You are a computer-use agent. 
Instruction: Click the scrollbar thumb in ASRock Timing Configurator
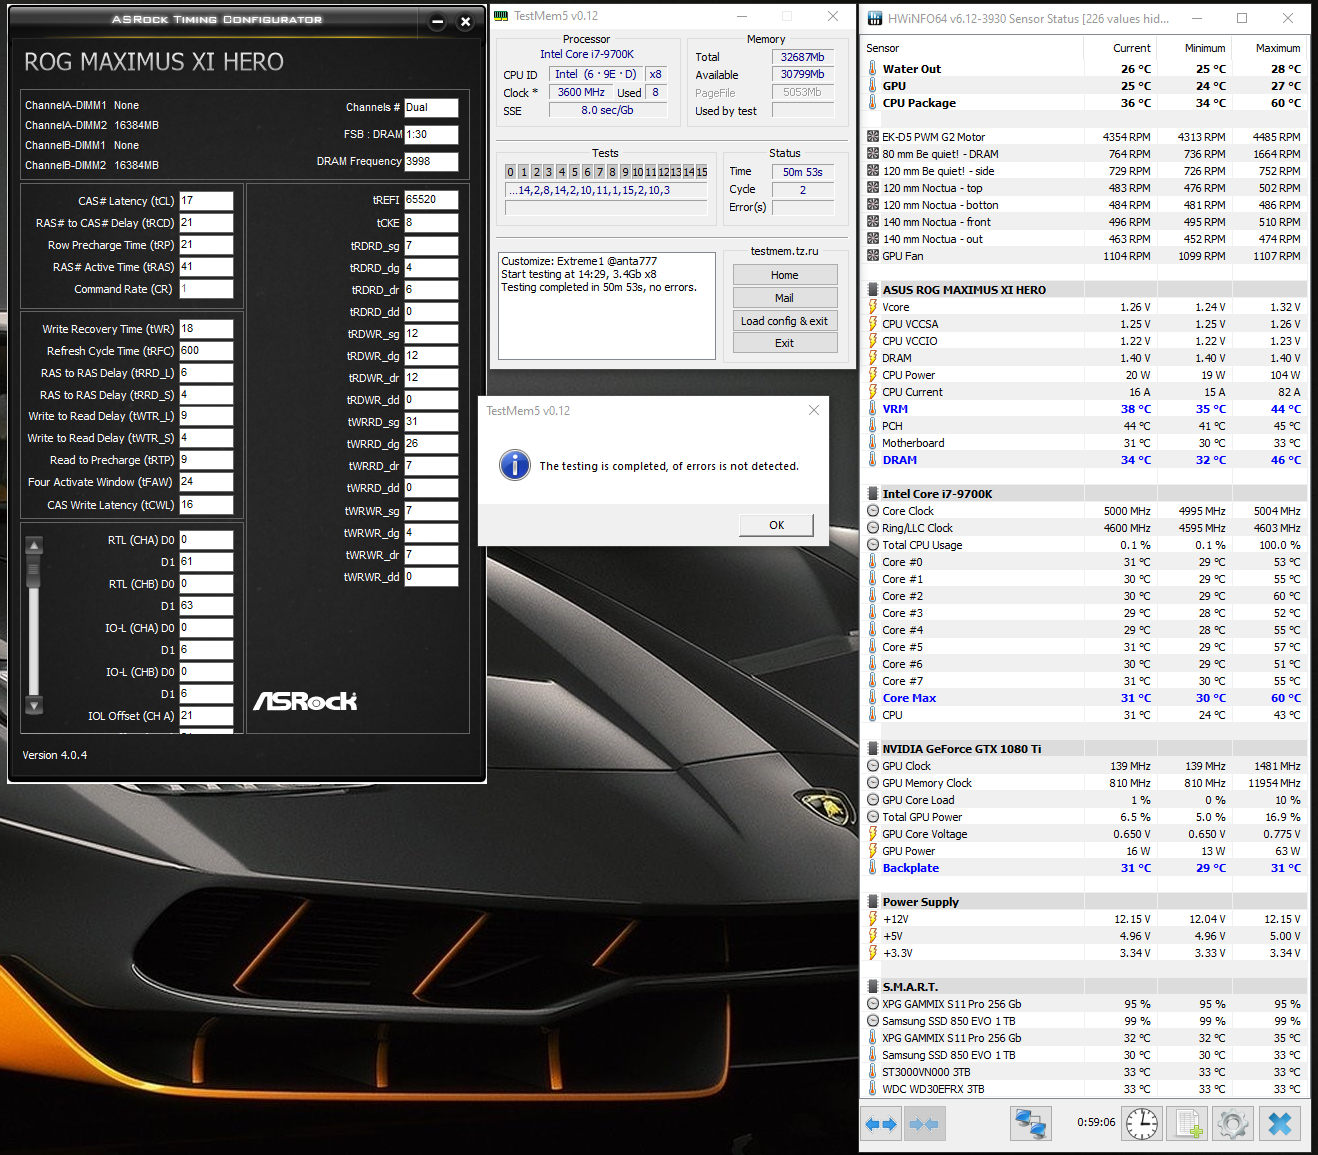tap(34, 571)
